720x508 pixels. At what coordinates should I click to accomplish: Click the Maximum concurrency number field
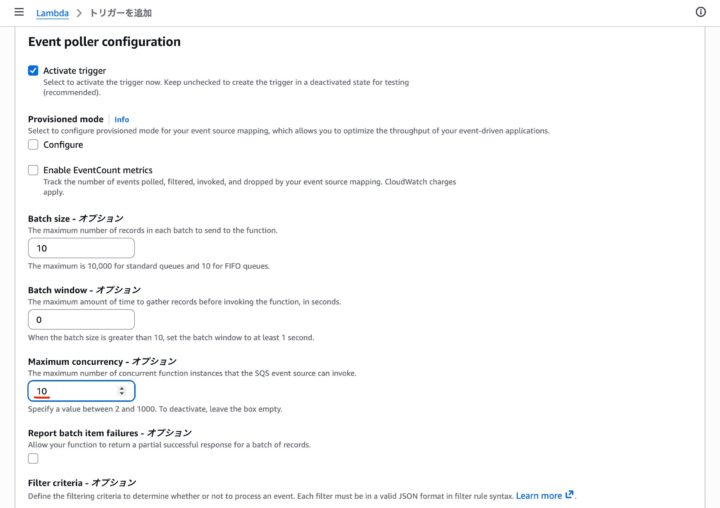point(70,391)
